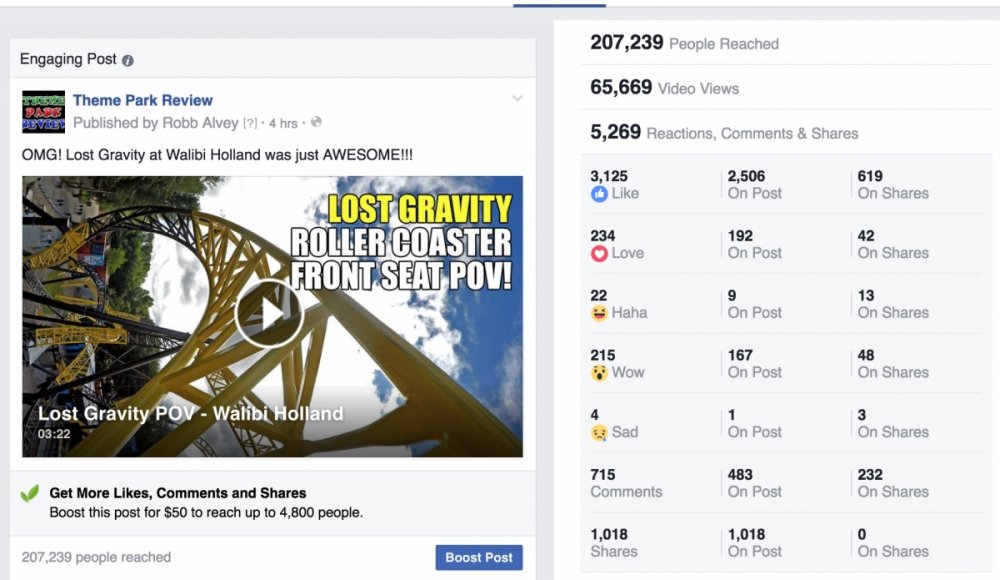Click the red Love reaction icon
This screenshot has height=580, width=1000.
tap(599, 253)
